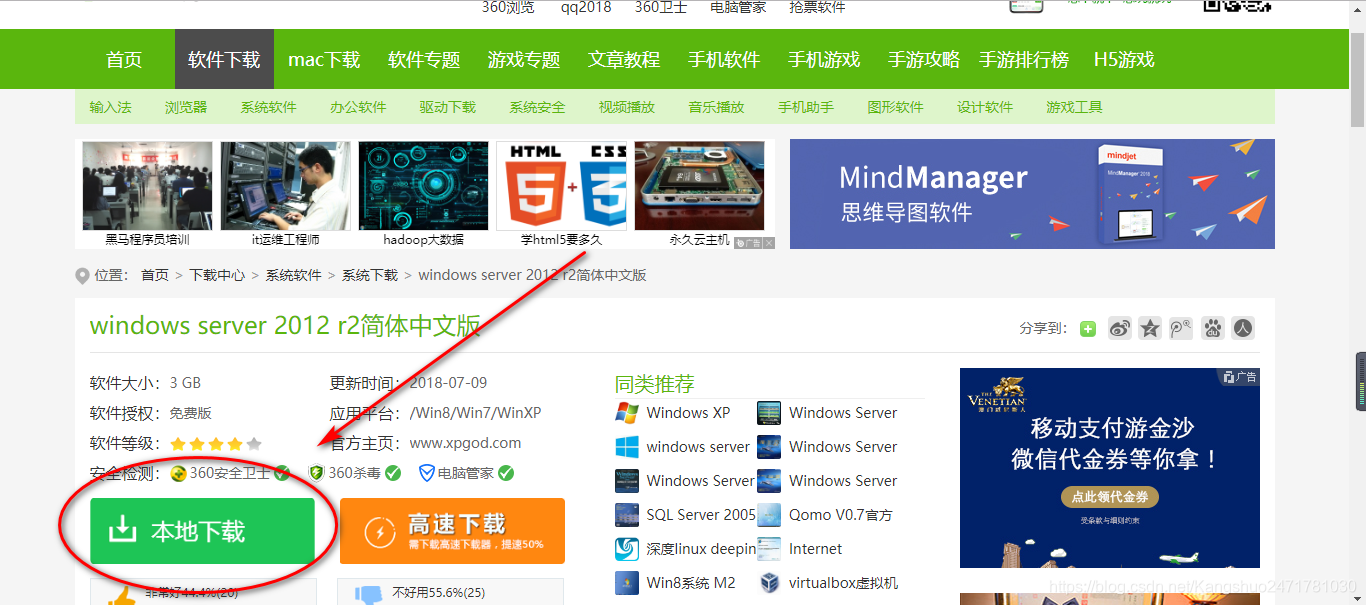The width and height of the screenshot is (1366, 605).
Task: Click the thumbs-down icon beside 不好用
Action: pos(370,594)
